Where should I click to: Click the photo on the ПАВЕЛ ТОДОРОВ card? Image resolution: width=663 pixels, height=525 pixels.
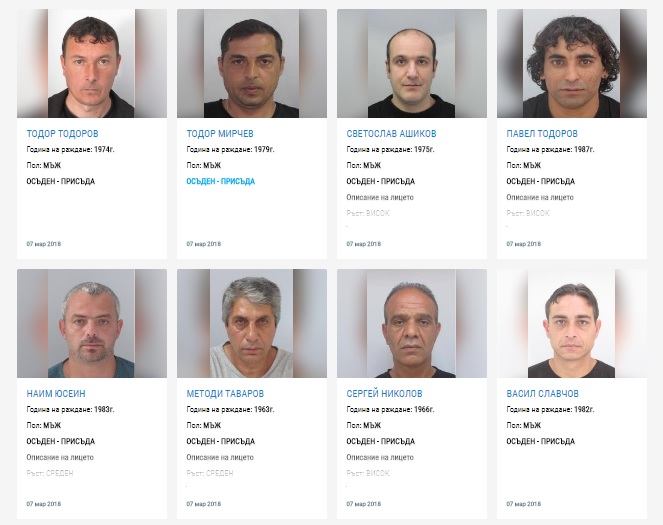572,63
